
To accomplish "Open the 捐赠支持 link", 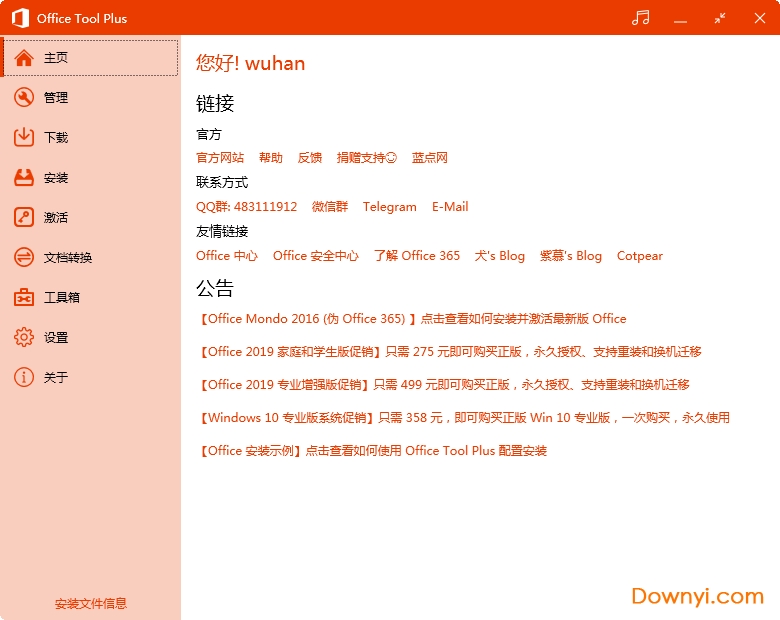I will coord(366,158).
